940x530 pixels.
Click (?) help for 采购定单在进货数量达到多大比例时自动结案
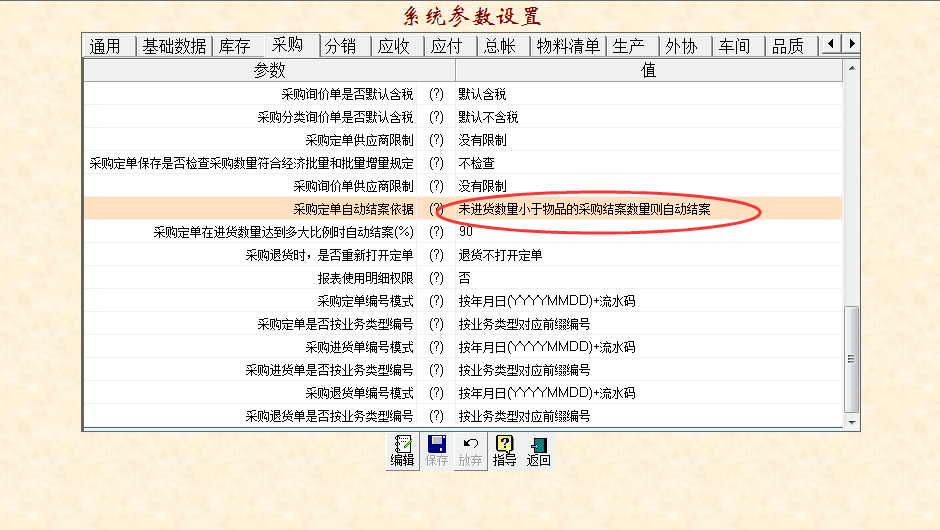pos(436,232)
